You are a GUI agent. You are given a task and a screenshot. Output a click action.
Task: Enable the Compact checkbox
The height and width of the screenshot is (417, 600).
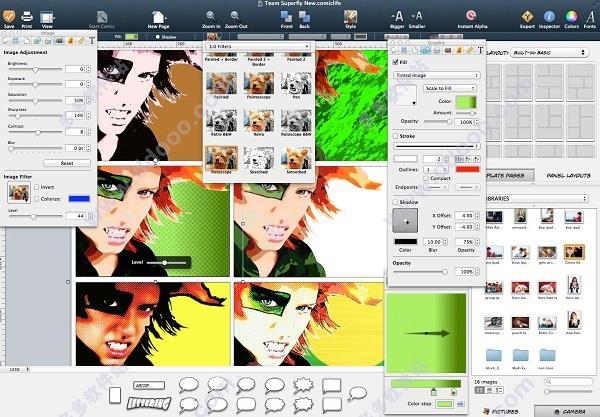click(x=426, y=178)
